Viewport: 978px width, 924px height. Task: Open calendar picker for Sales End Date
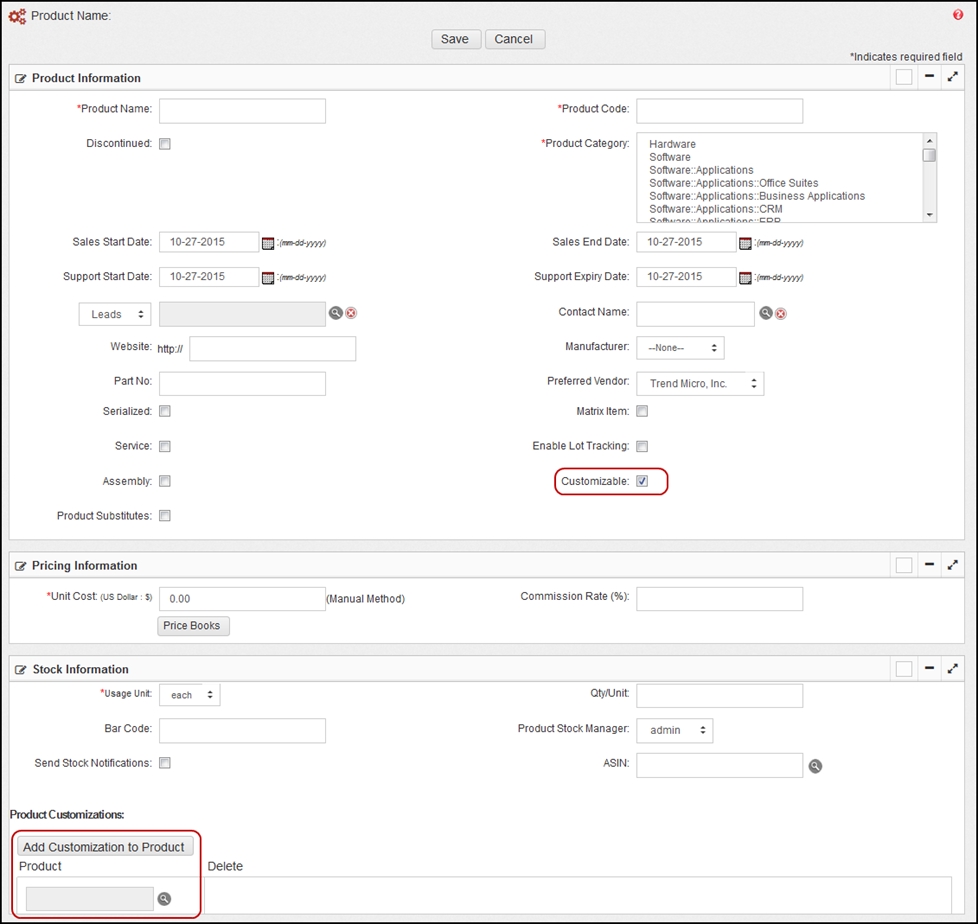745,243
